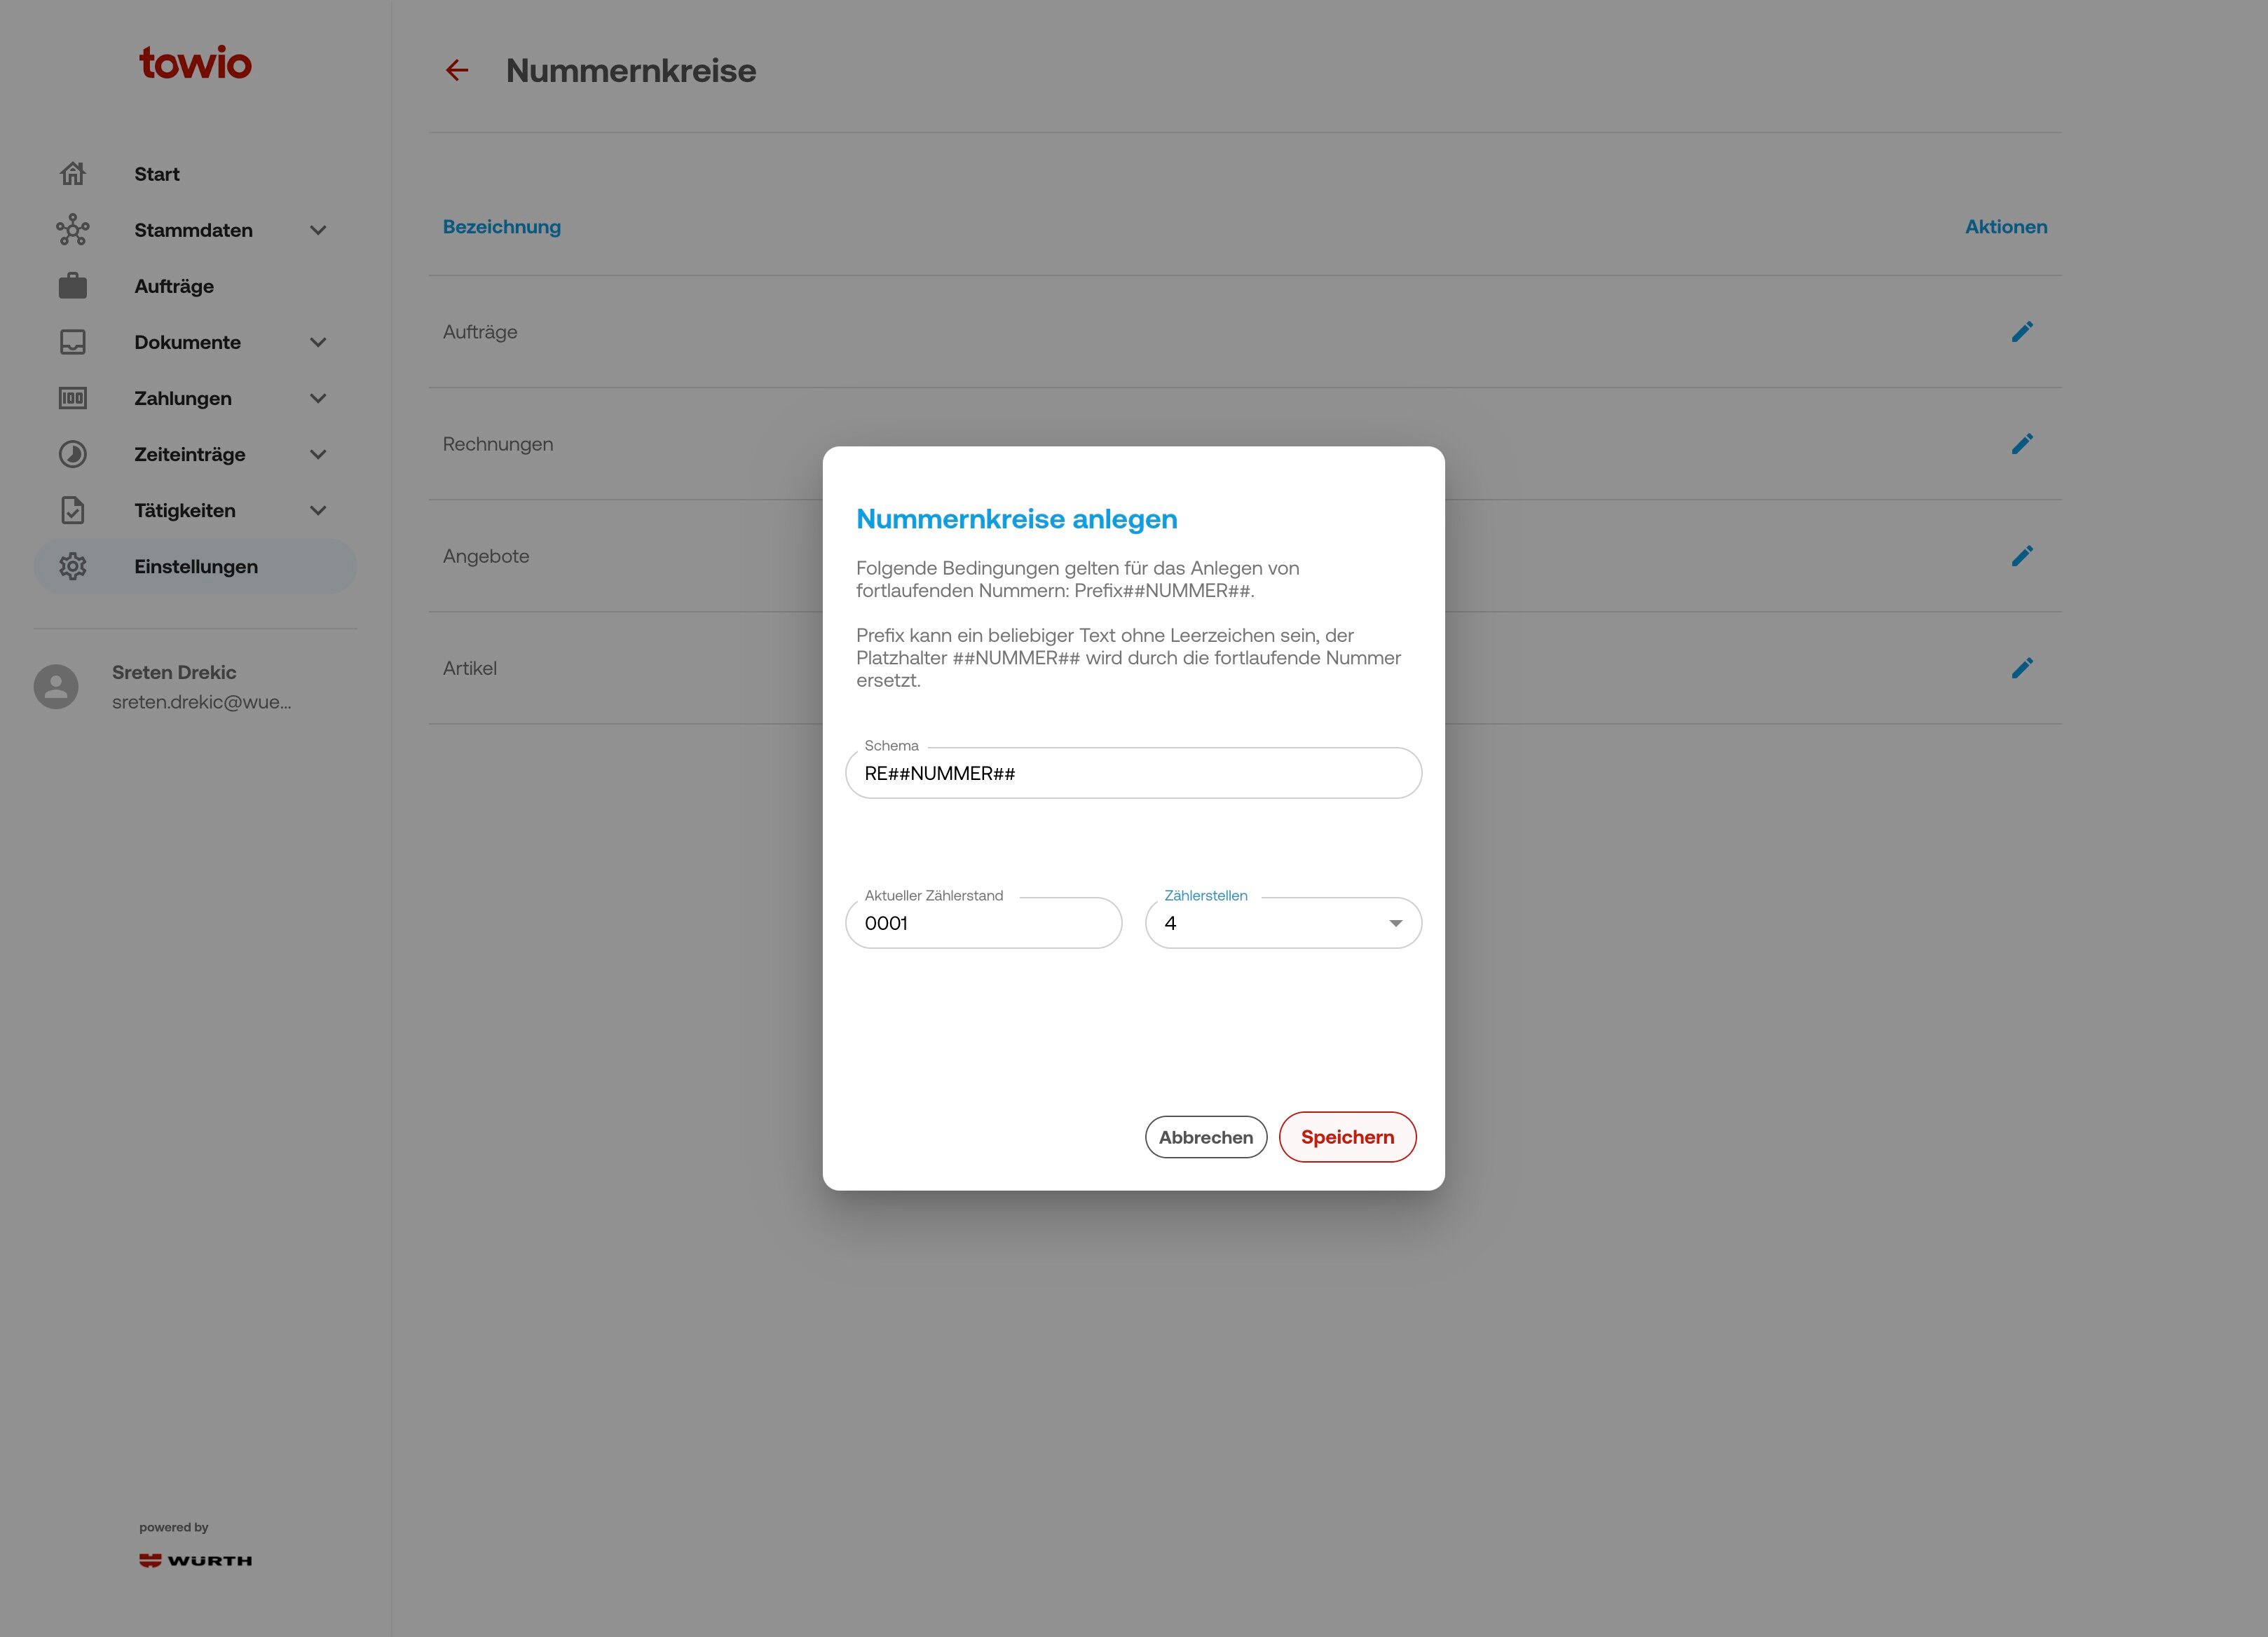Viewport: 2268px width, 1637px height.
Task: Click the towio logo
Action: click(195, 63)
